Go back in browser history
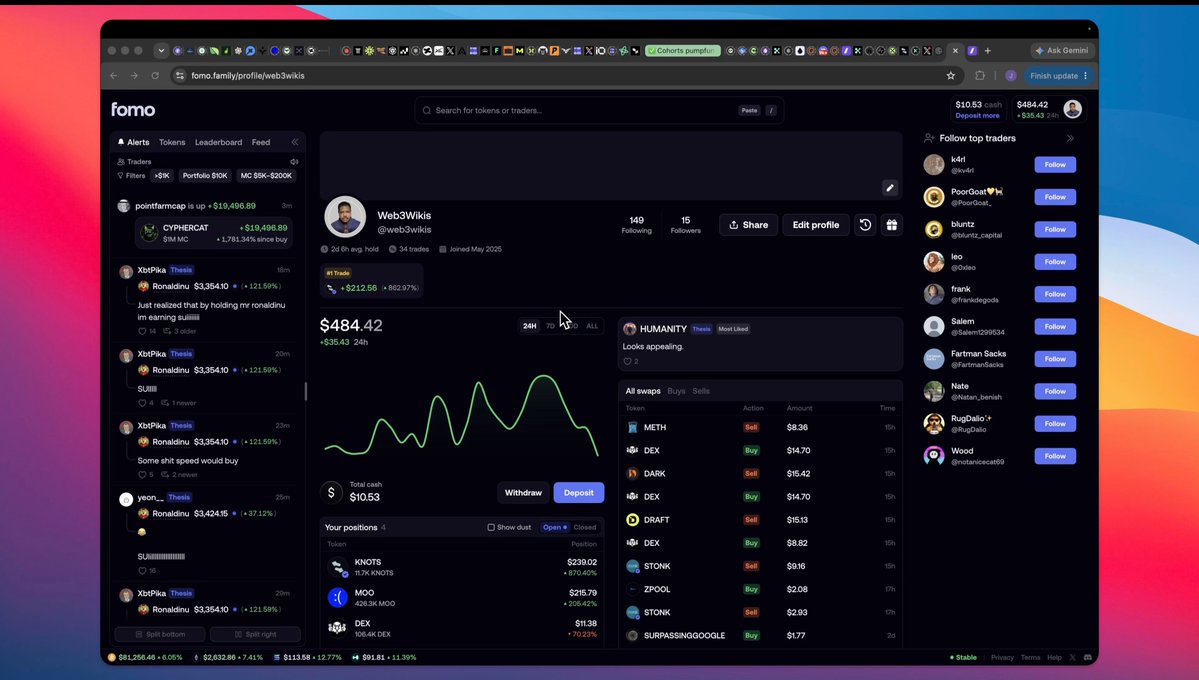Screen dimensions: 1199x680 [x=114, y=76]
